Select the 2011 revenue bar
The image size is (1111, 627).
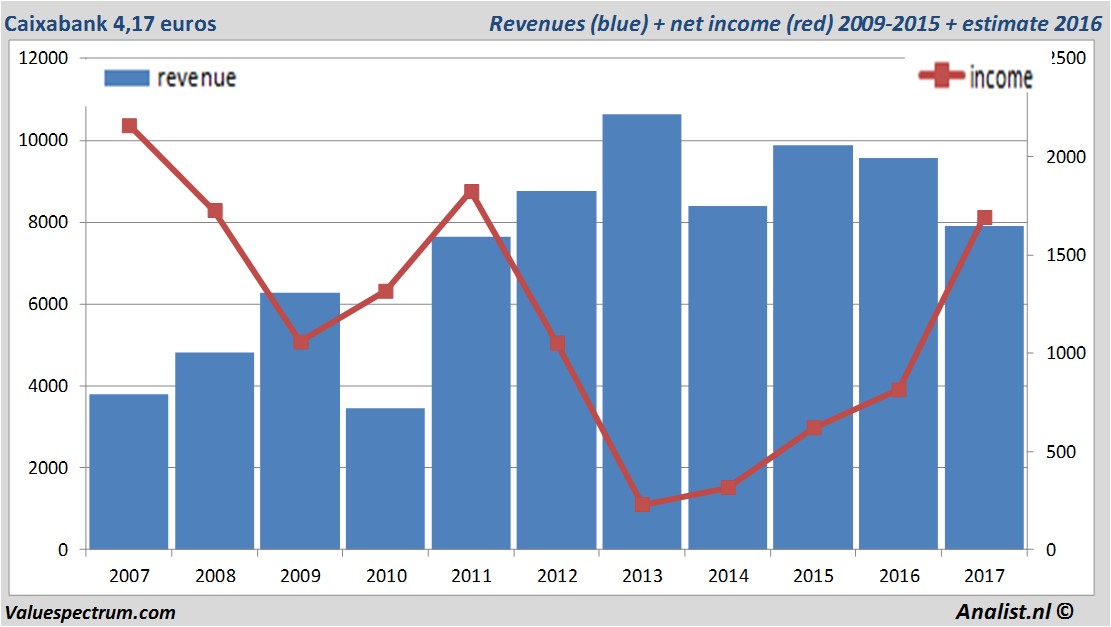click(471, 393)
